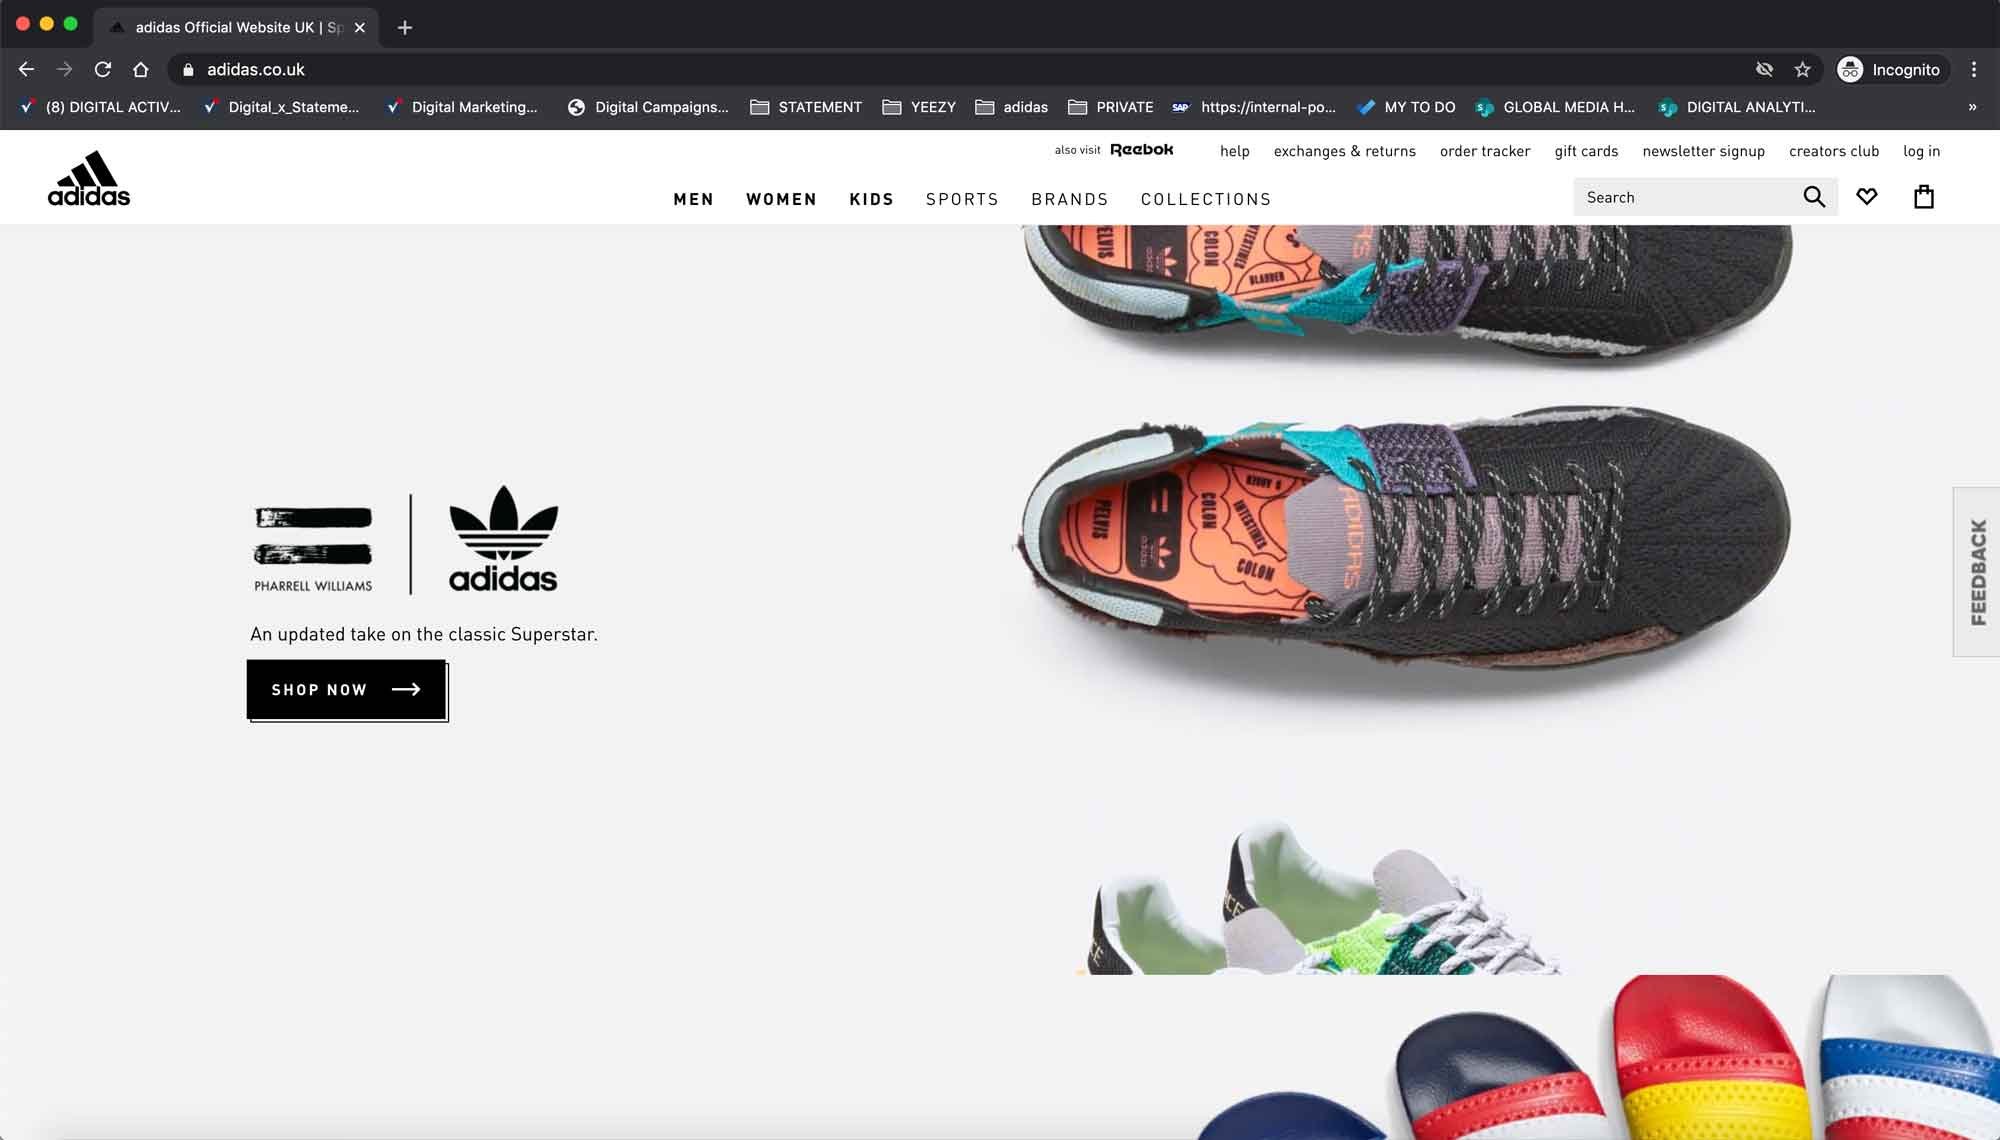Click the green and grey sneaker image
The width and height of the screenshot is (2000, 1140).
click(x=1322, y=898)
